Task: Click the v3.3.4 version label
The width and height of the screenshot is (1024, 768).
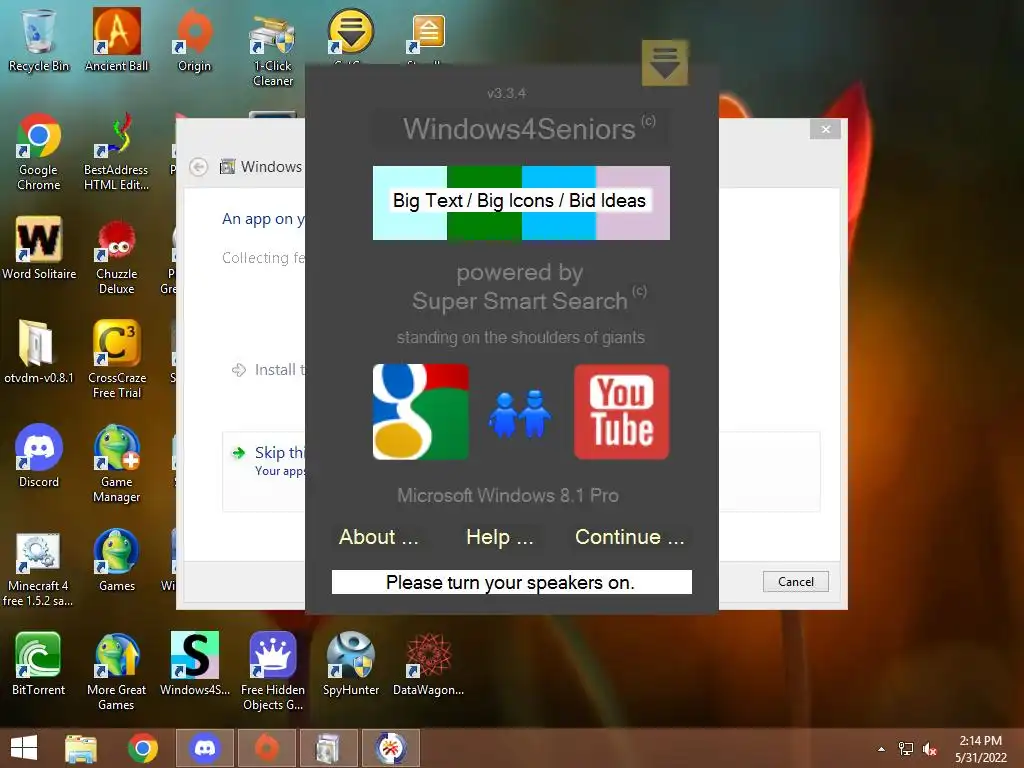Action: tap(506, 93)
